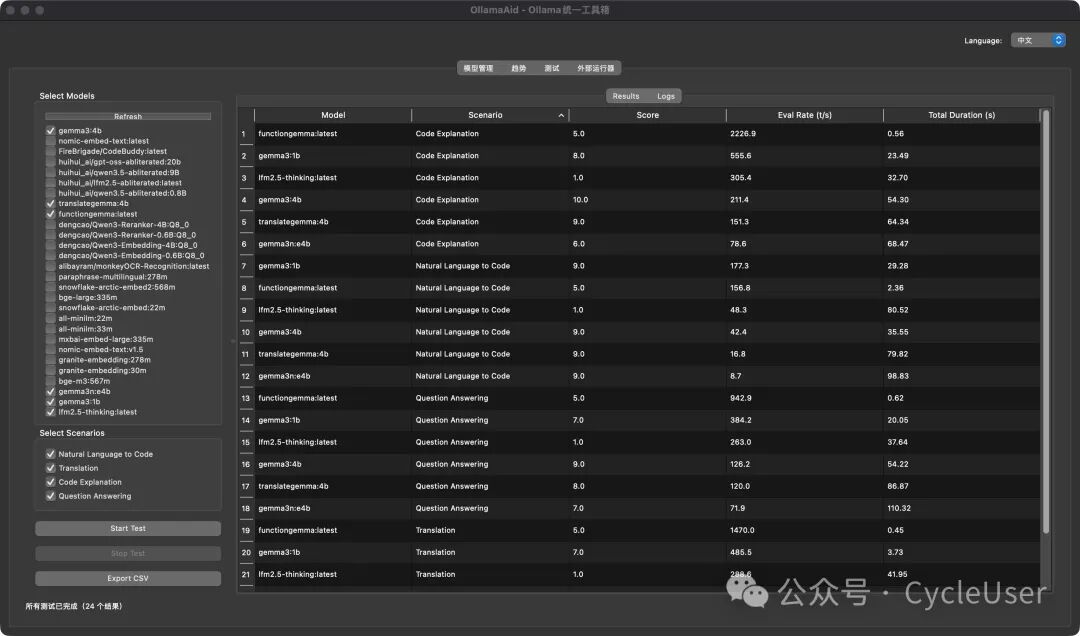The image size is (1080, 636).
Task: Select row 1 header in results table
Action: point(246,134)
